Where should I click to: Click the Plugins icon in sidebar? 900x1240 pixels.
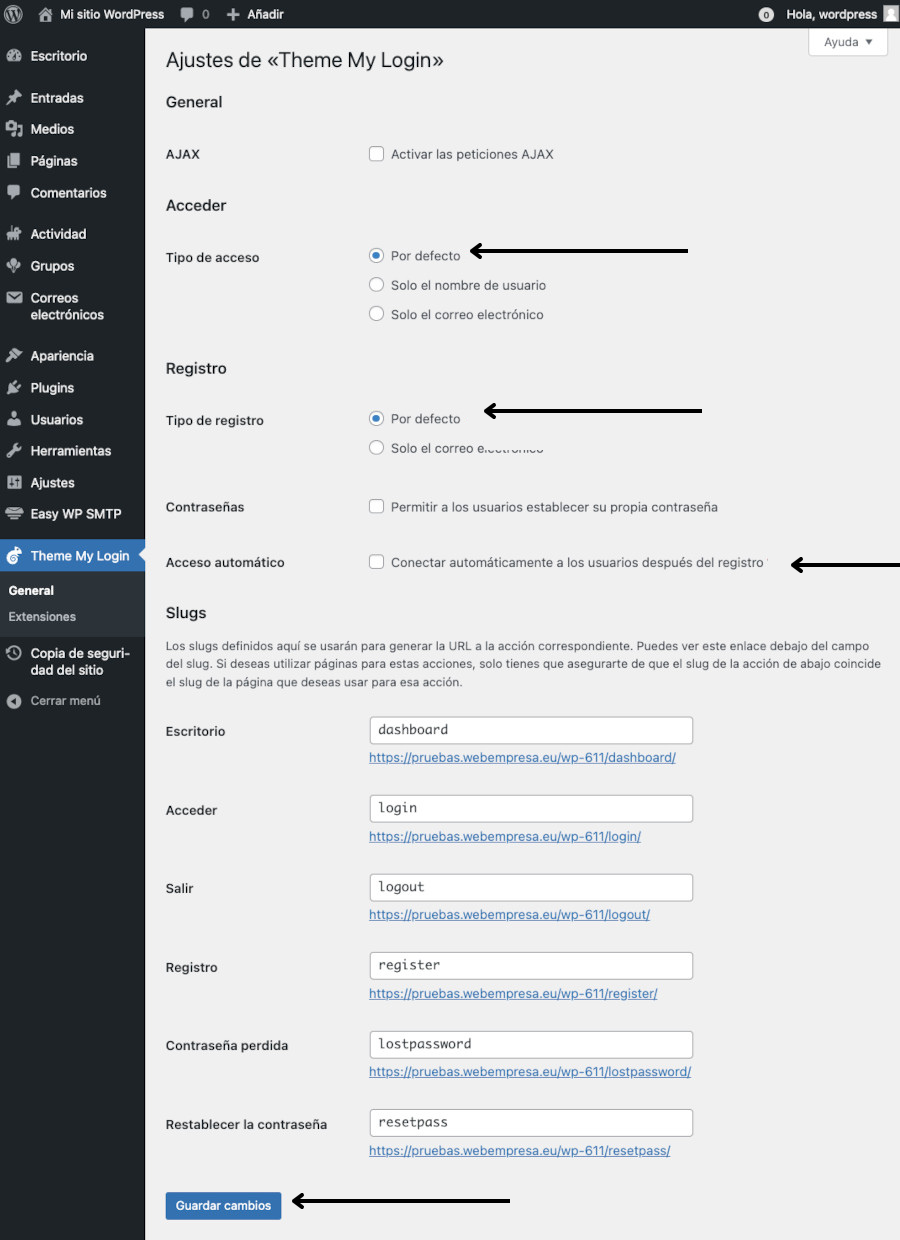tap(14, 388)
